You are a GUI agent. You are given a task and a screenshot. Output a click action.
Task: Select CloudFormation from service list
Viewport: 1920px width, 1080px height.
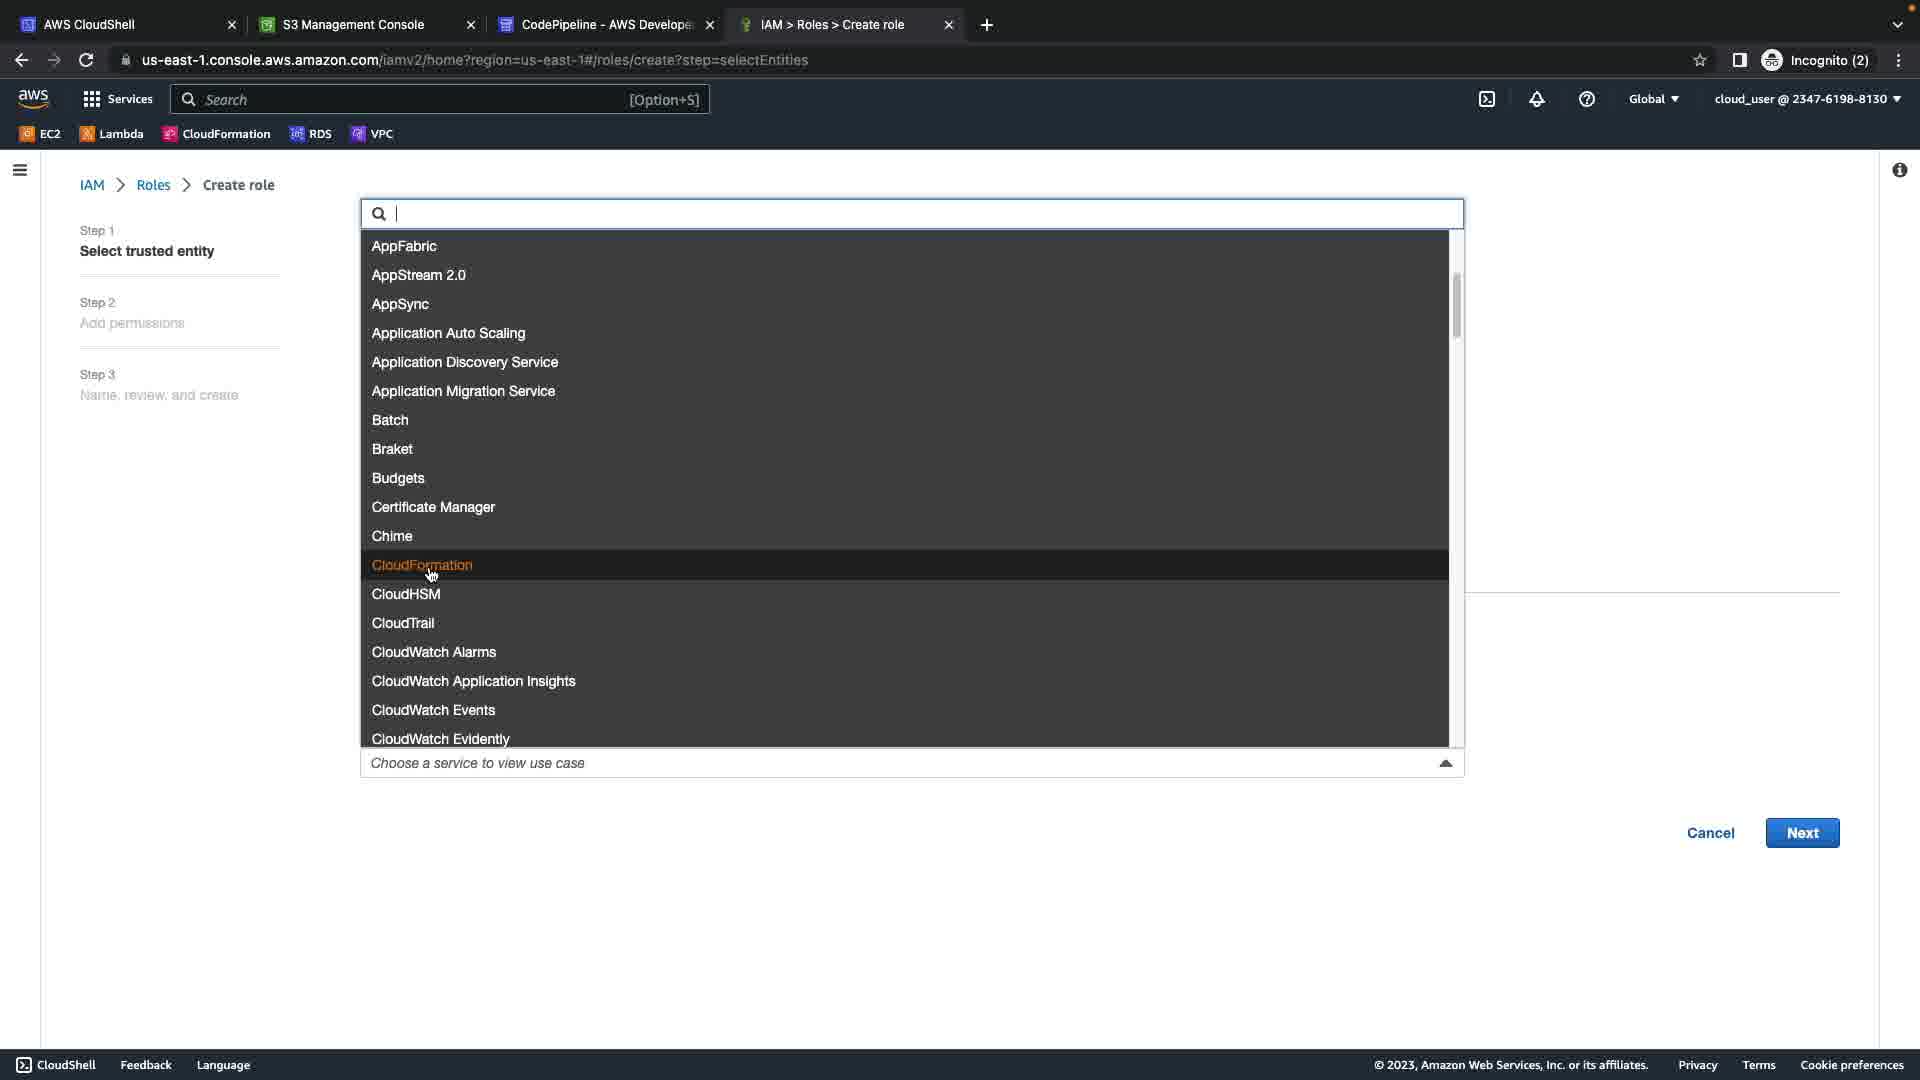pyautogui.click(x=422, y=565)
